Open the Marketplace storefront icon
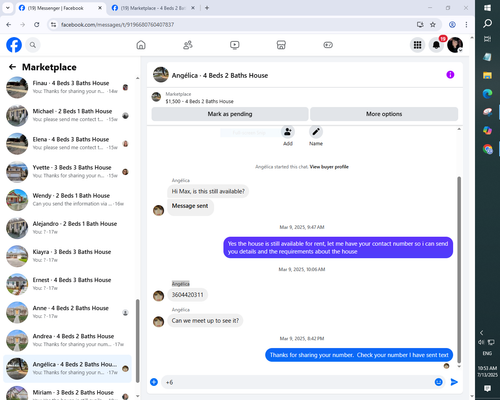Viewport: 500px width, 400px height. tap(281, 45)
